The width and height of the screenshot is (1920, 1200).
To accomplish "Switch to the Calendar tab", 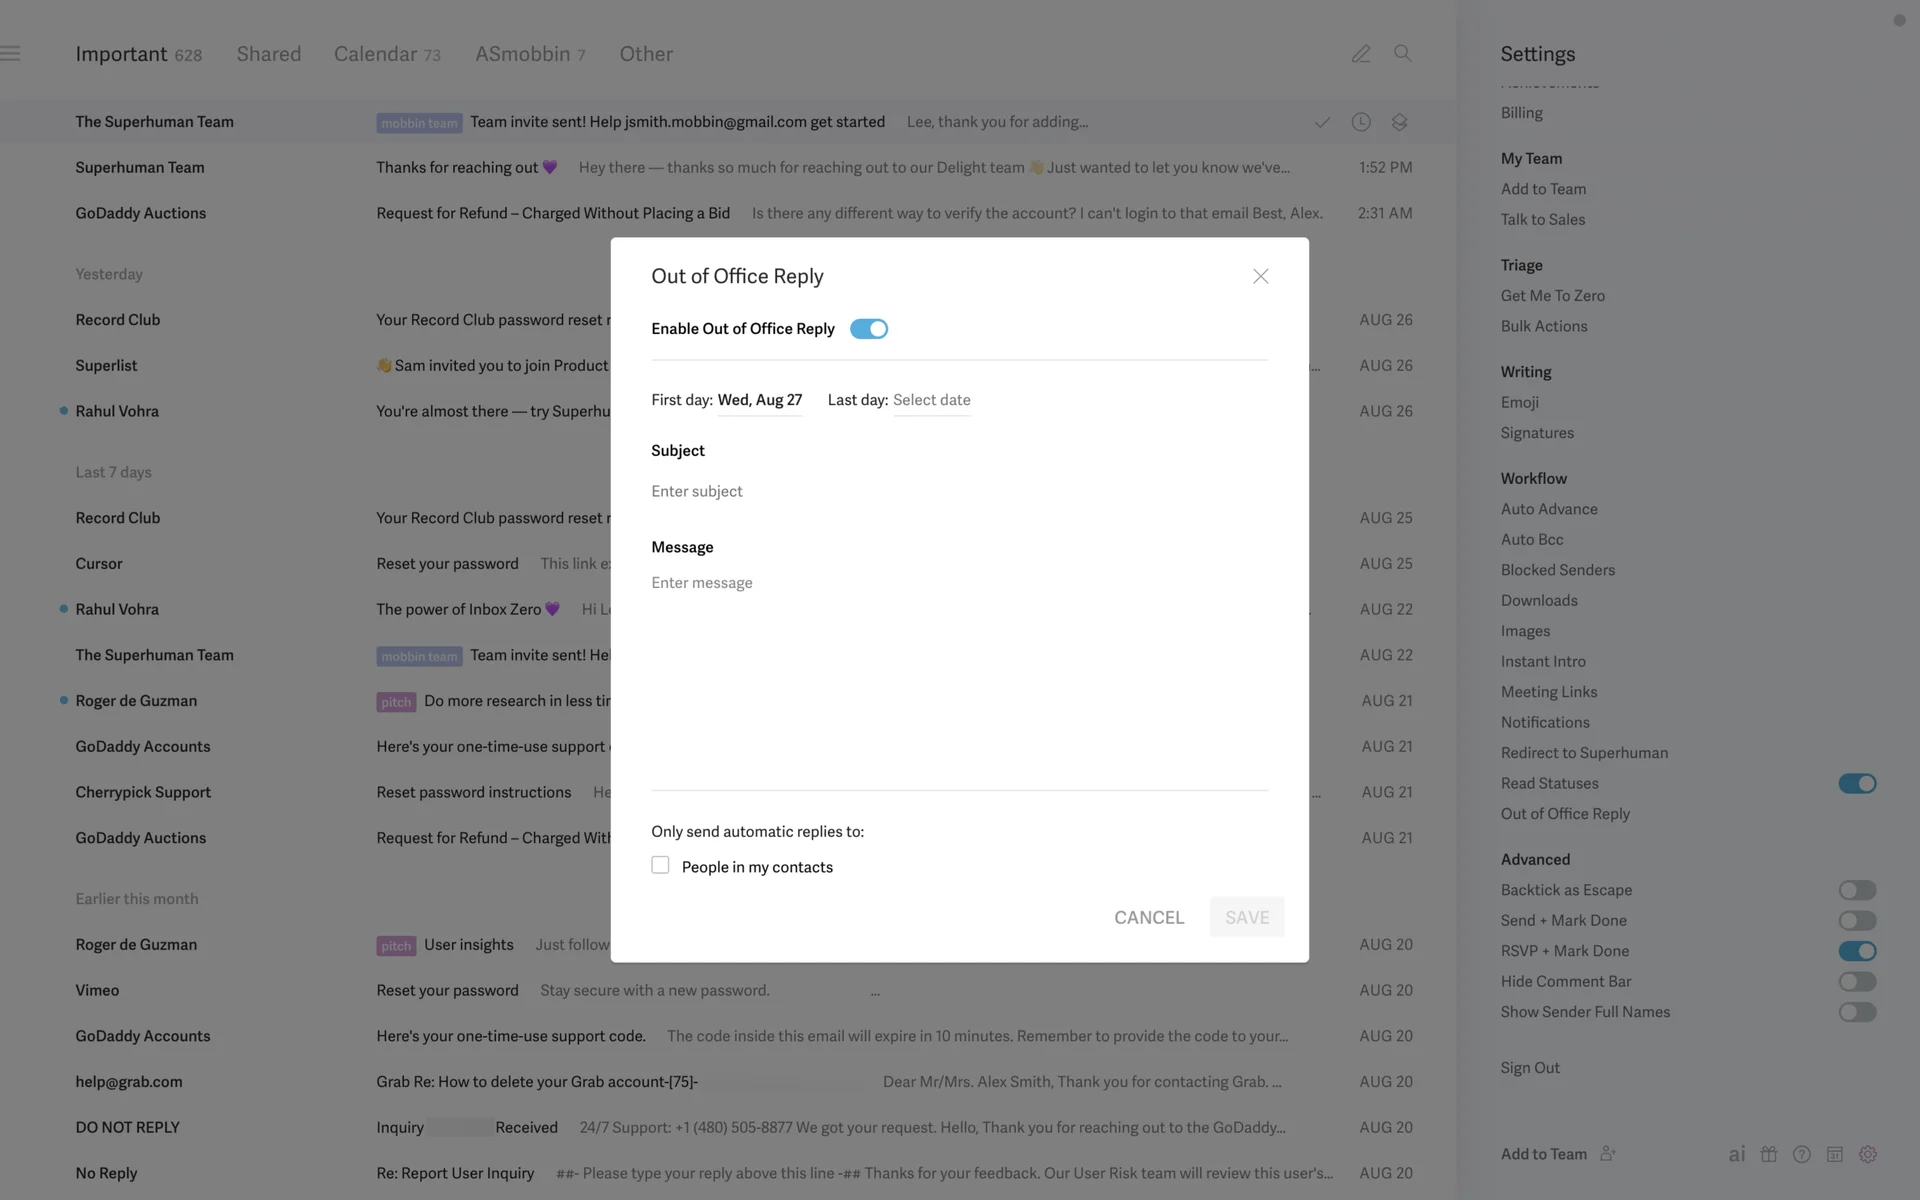I will click(x=386, y=54).
